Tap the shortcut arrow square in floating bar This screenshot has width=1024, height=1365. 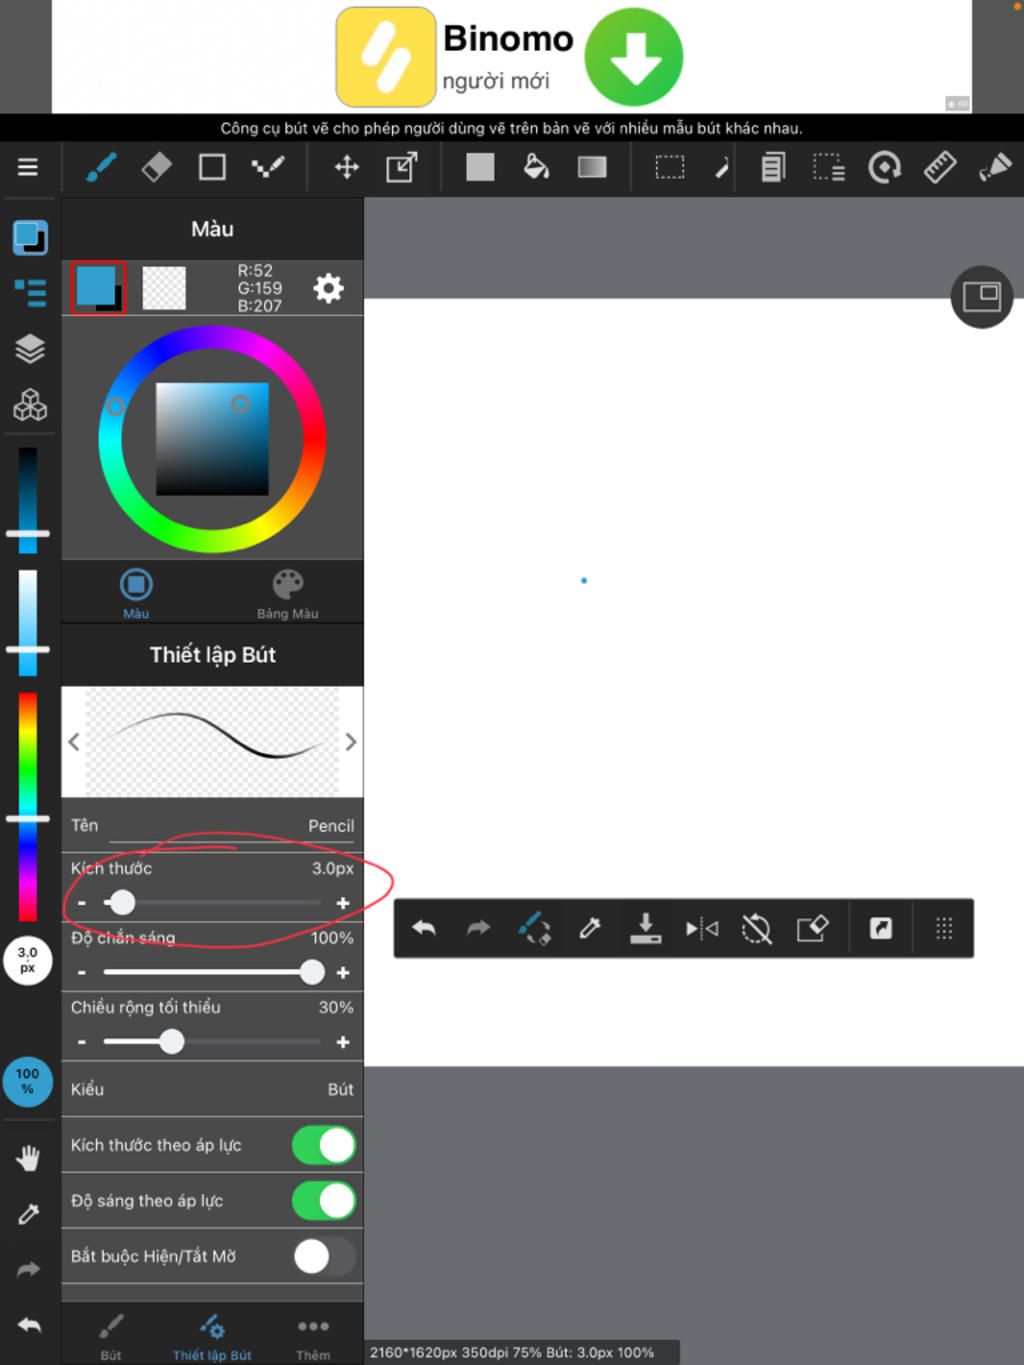[x=881, y=929]
